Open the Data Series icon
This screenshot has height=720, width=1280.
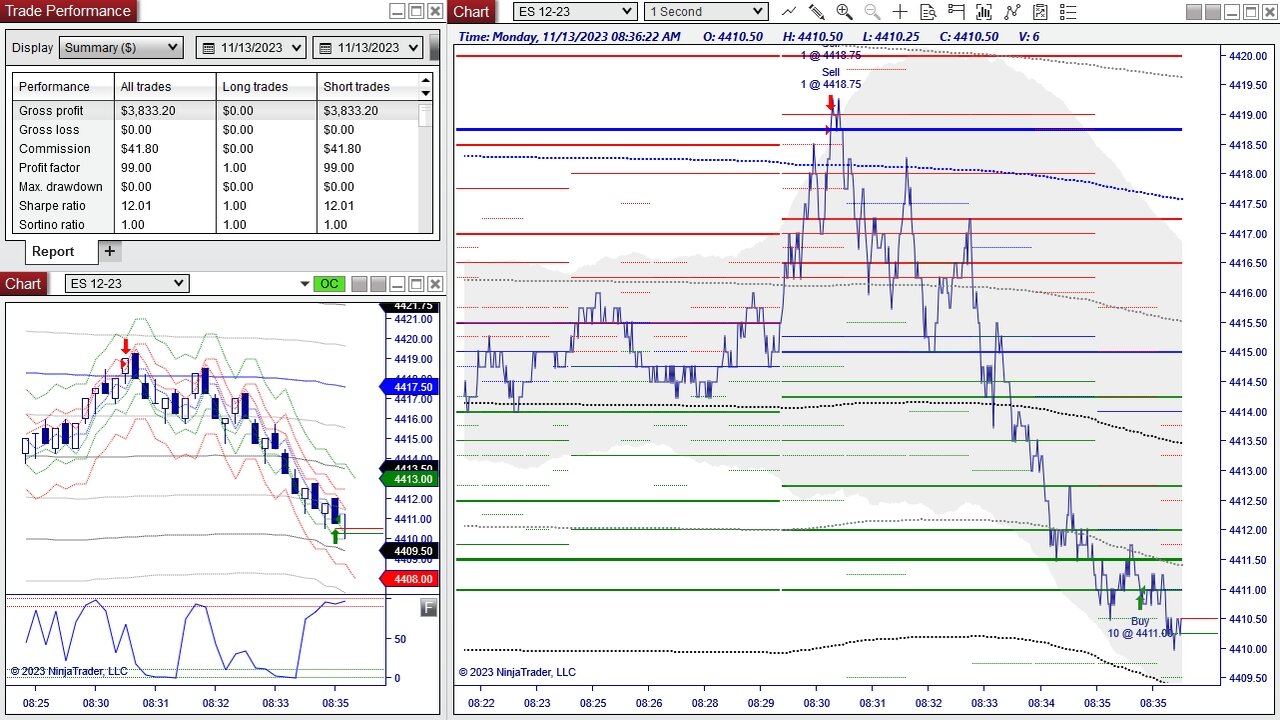[984, 12]
